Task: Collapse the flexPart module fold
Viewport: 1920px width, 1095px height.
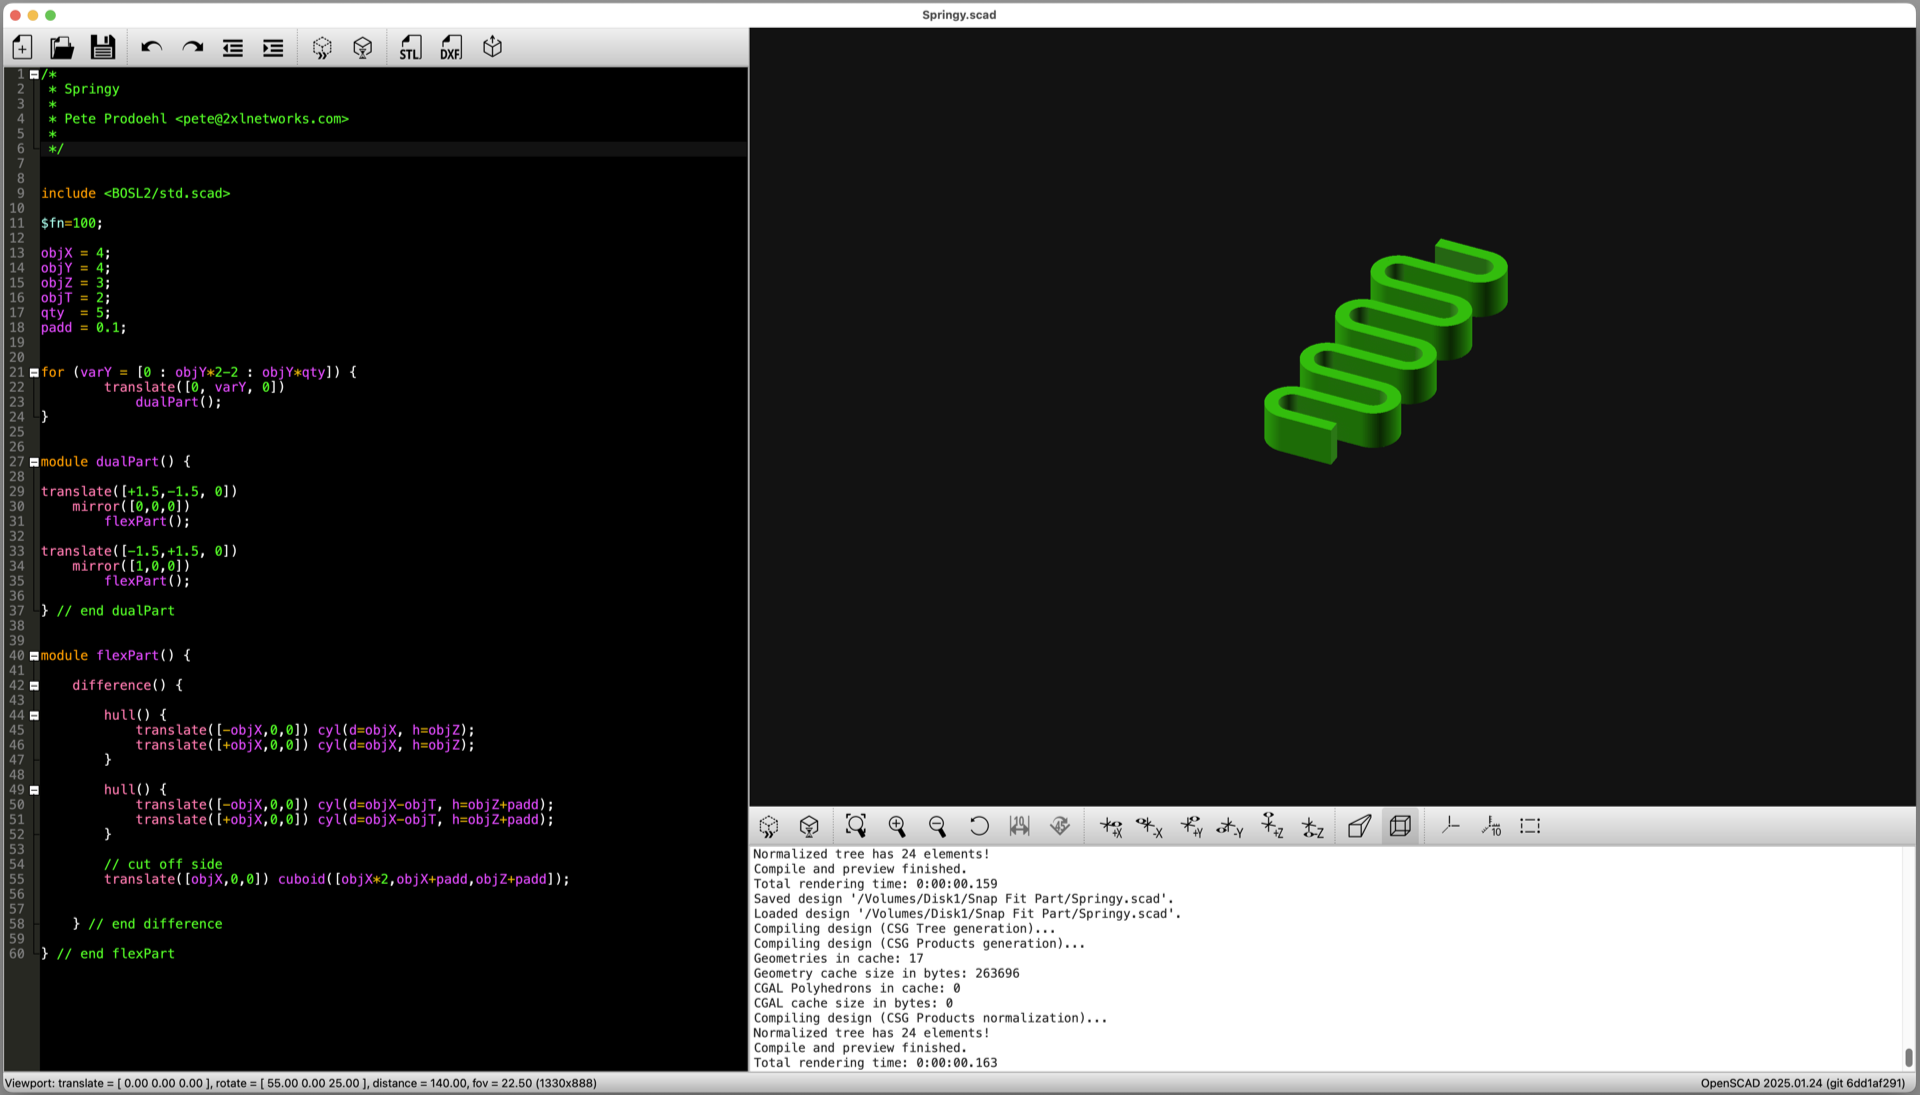Action: (x=34, y=656)
